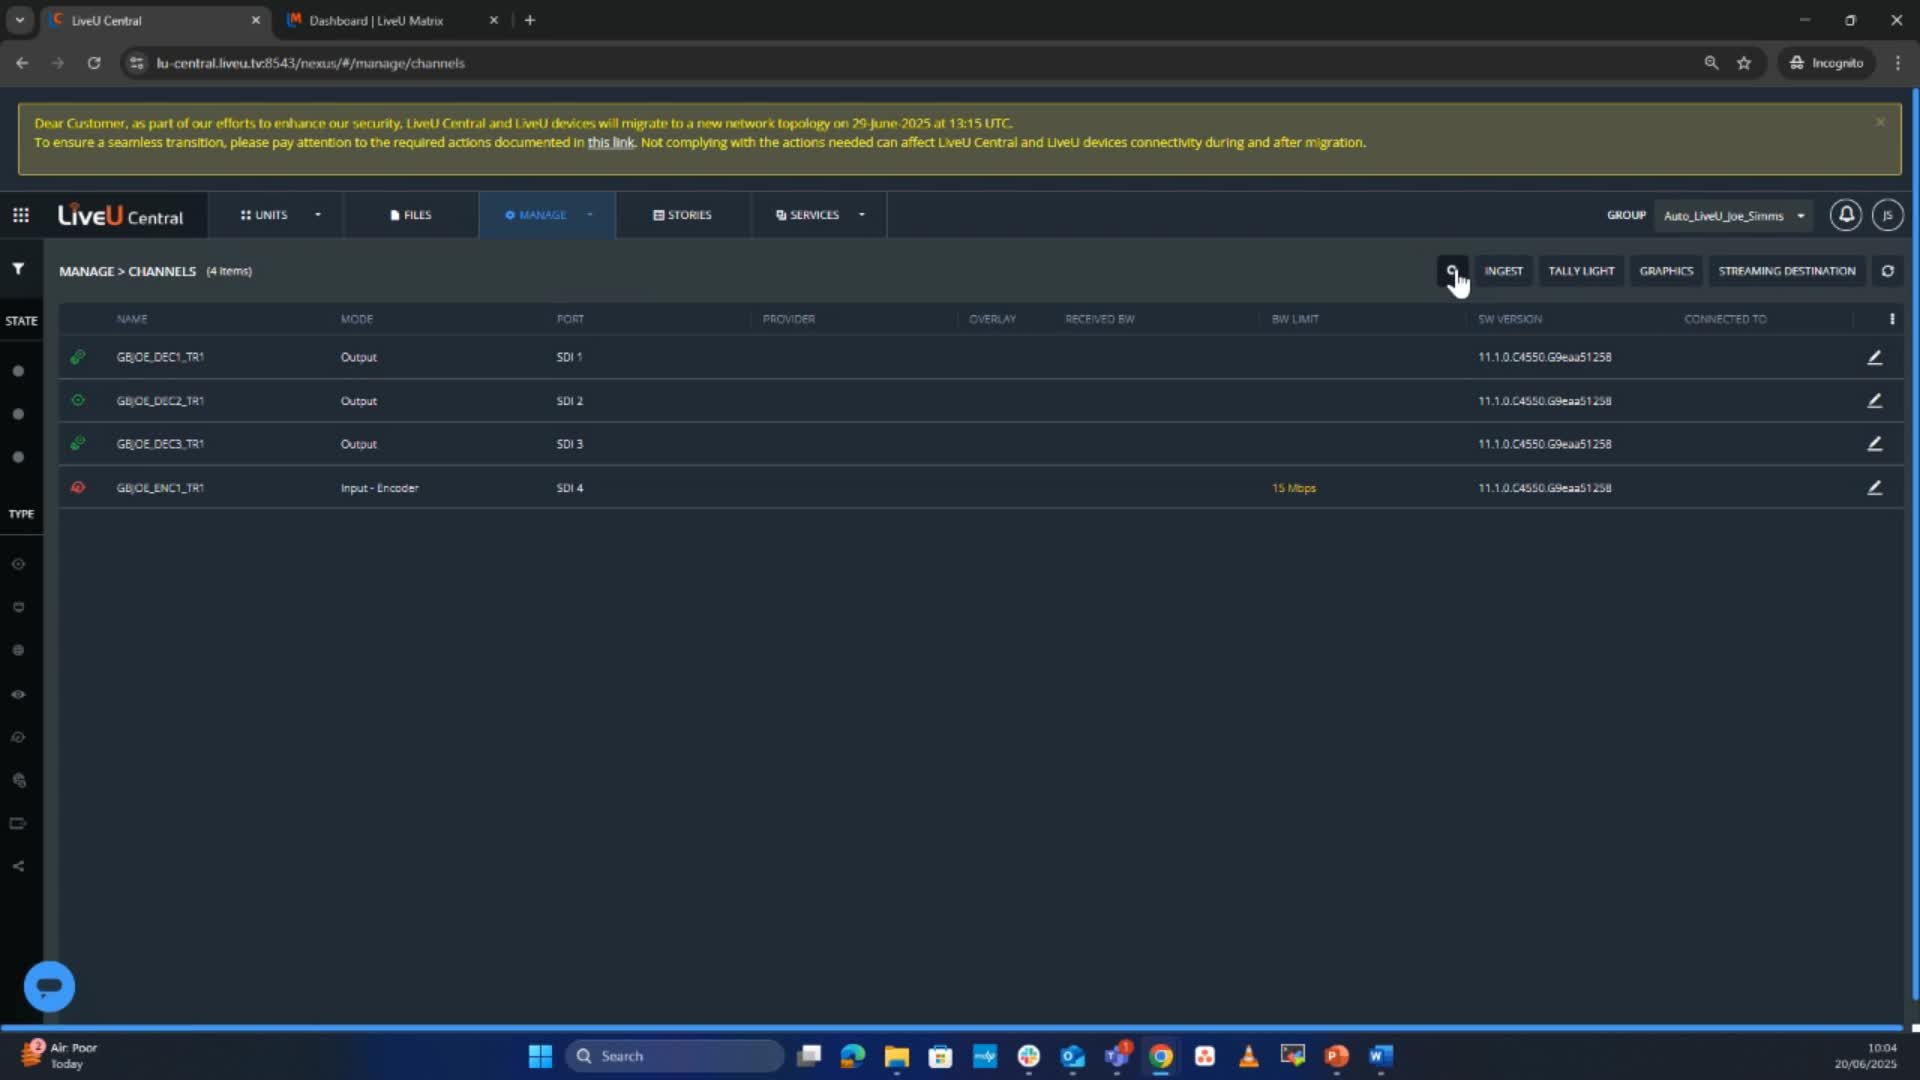Open File Explorer from the taskbar
1920x1080 pixels.
coord(897,1056)
